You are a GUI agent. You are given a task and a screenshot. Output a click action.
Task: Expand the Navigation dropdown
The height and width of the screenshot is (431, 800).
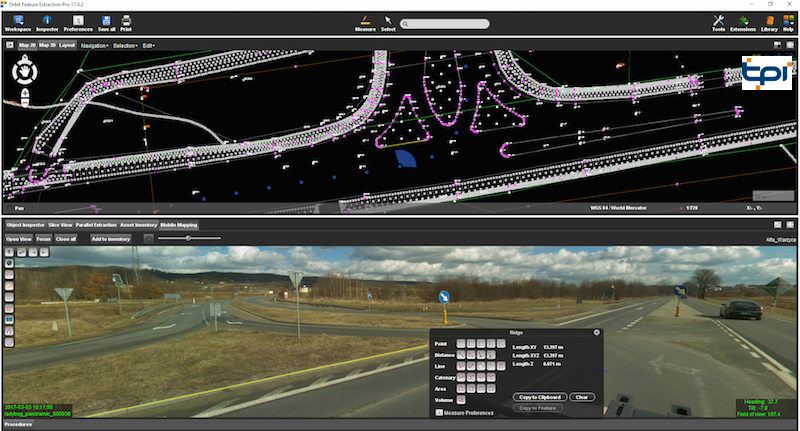point(94,45)
